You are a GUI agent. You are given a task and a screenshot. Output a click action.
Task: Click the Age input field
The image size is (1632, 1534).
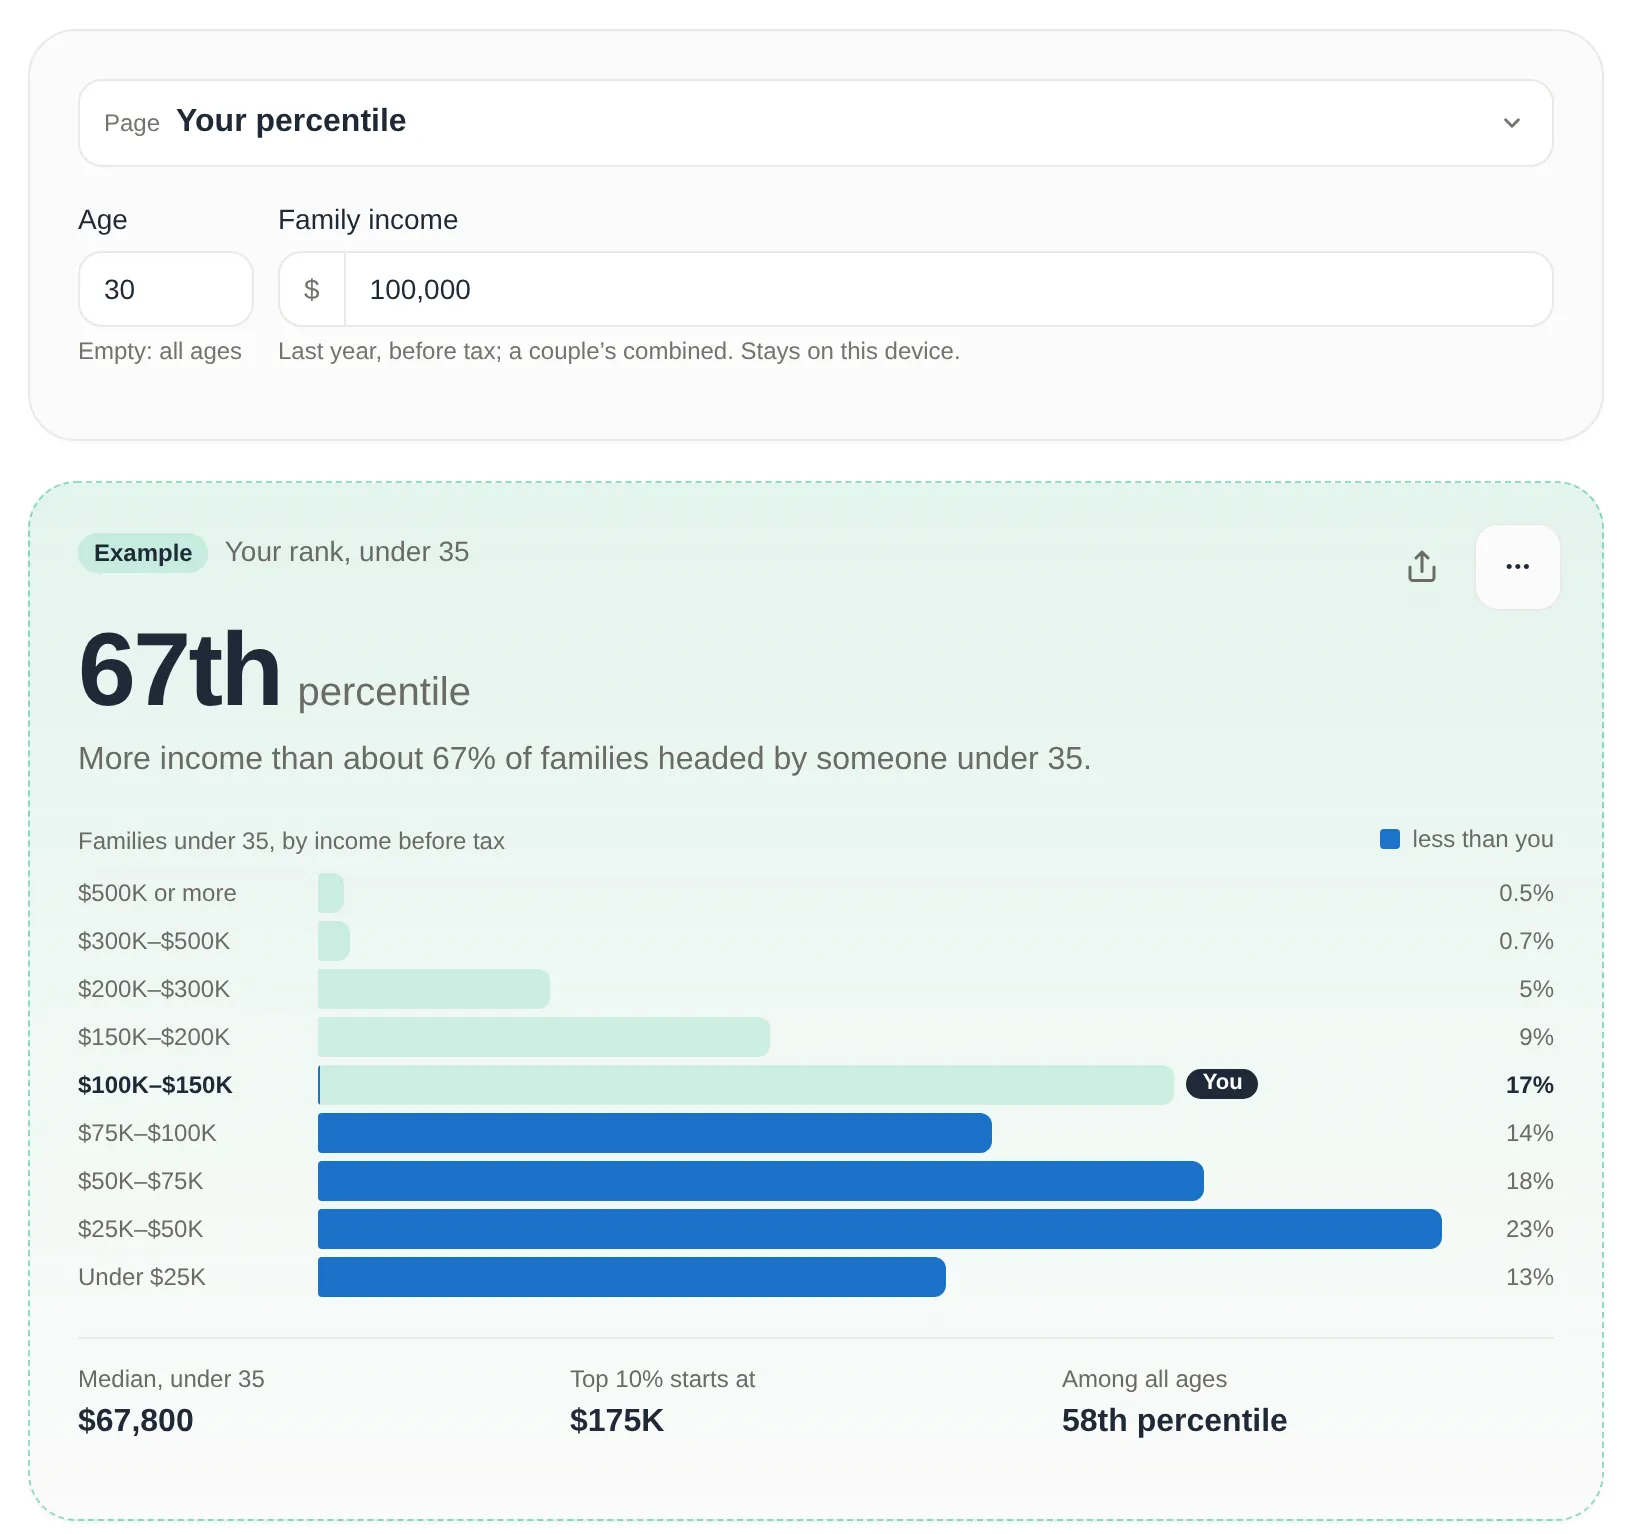coord(165,289)
